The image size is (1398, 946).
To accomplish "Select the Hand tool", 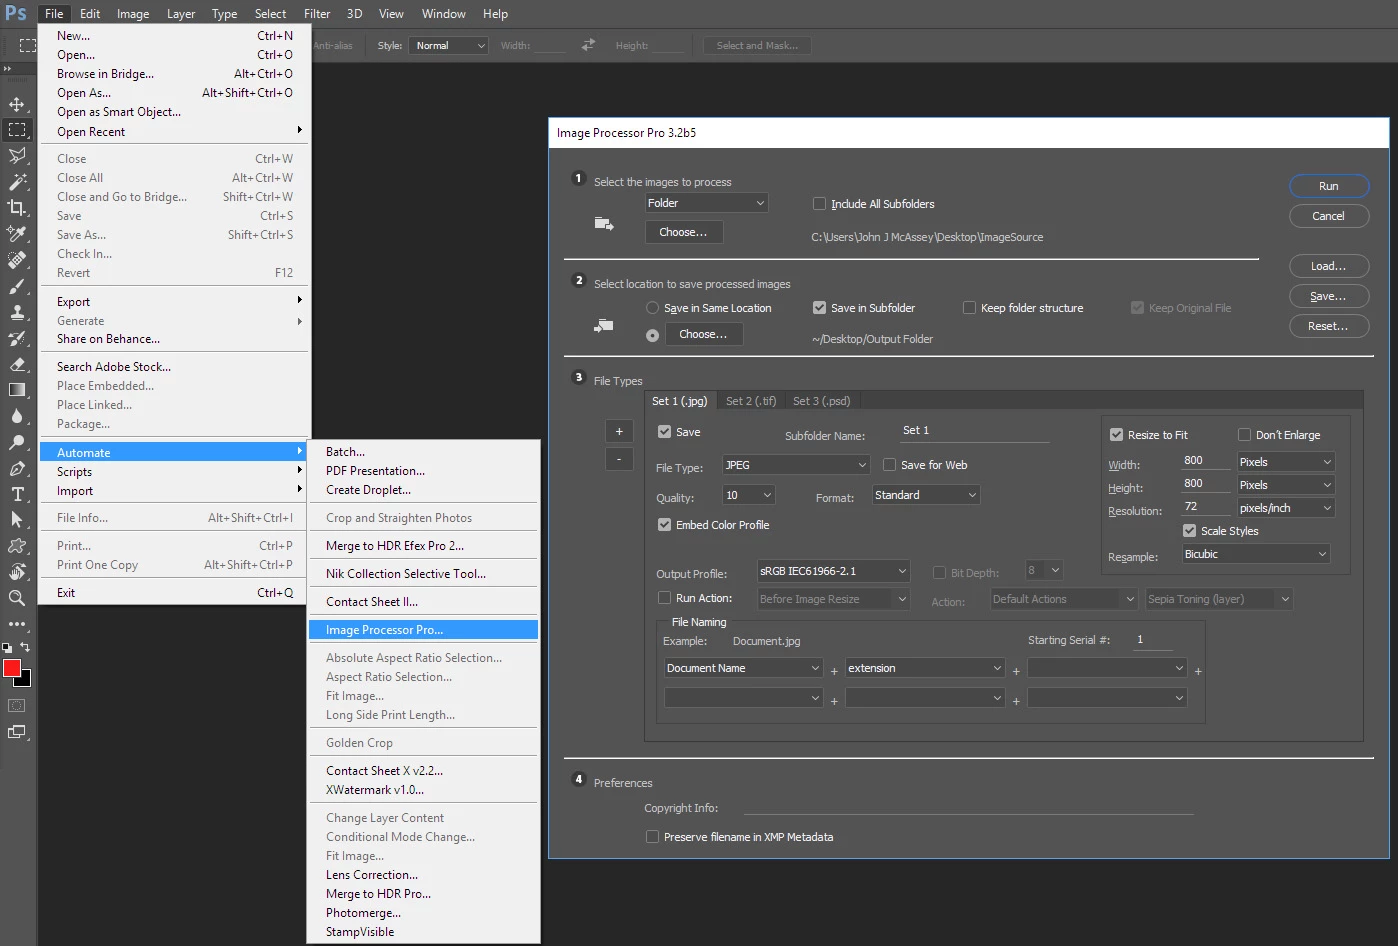I will pos(17,572).
